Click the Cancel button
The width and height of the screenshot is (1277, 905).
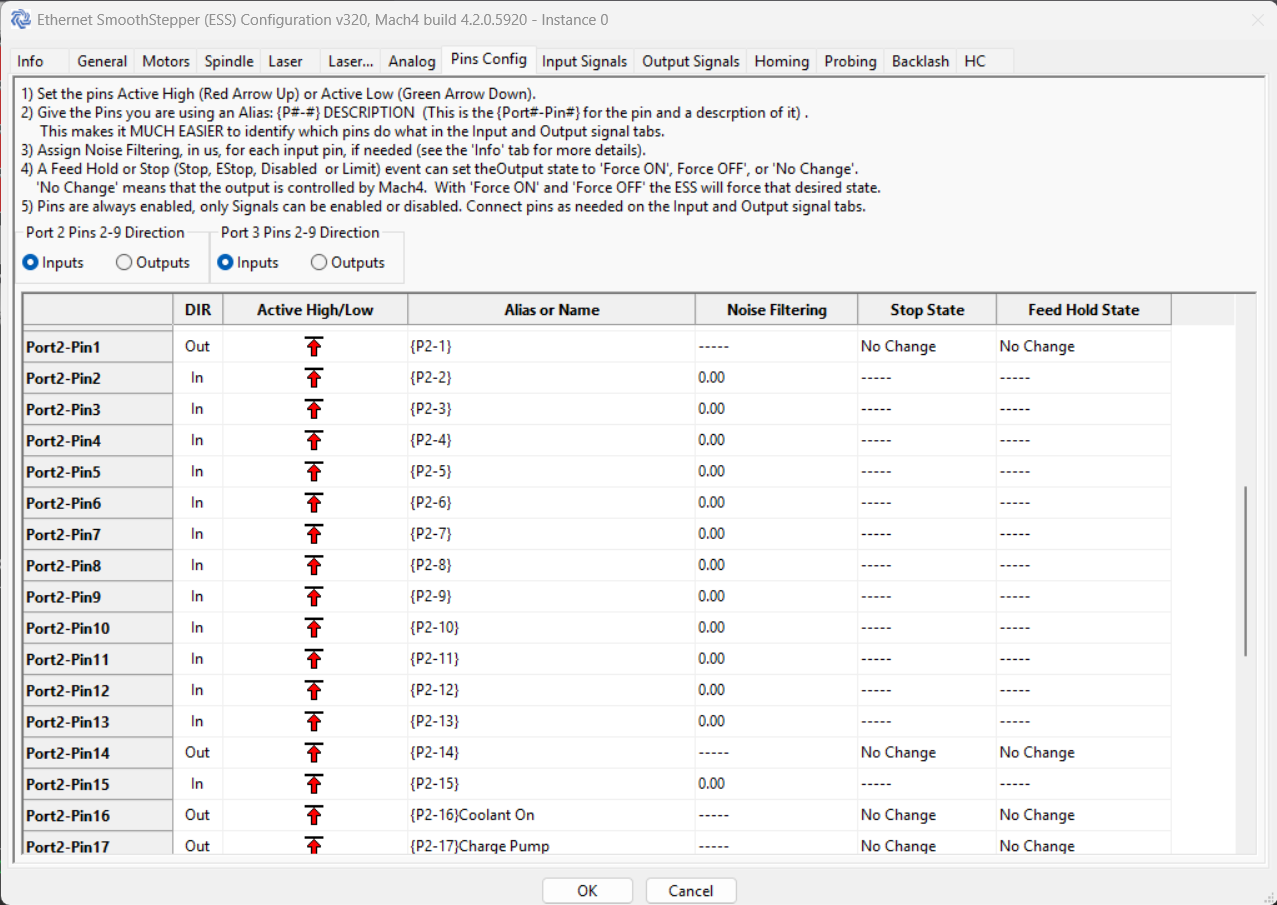point(691,891)
